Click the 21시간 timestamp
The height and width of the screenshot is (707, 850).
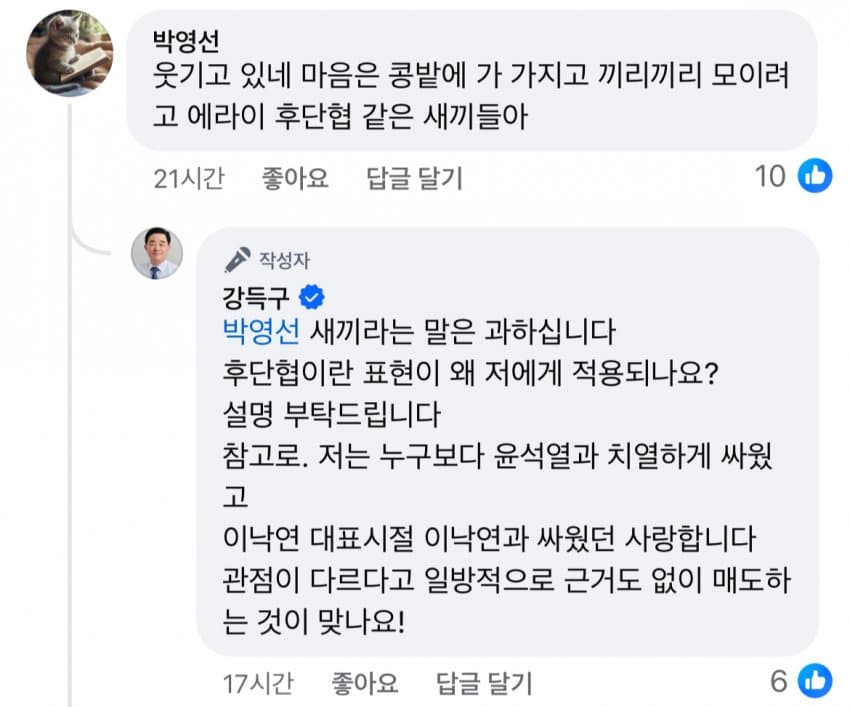[189, 179]
